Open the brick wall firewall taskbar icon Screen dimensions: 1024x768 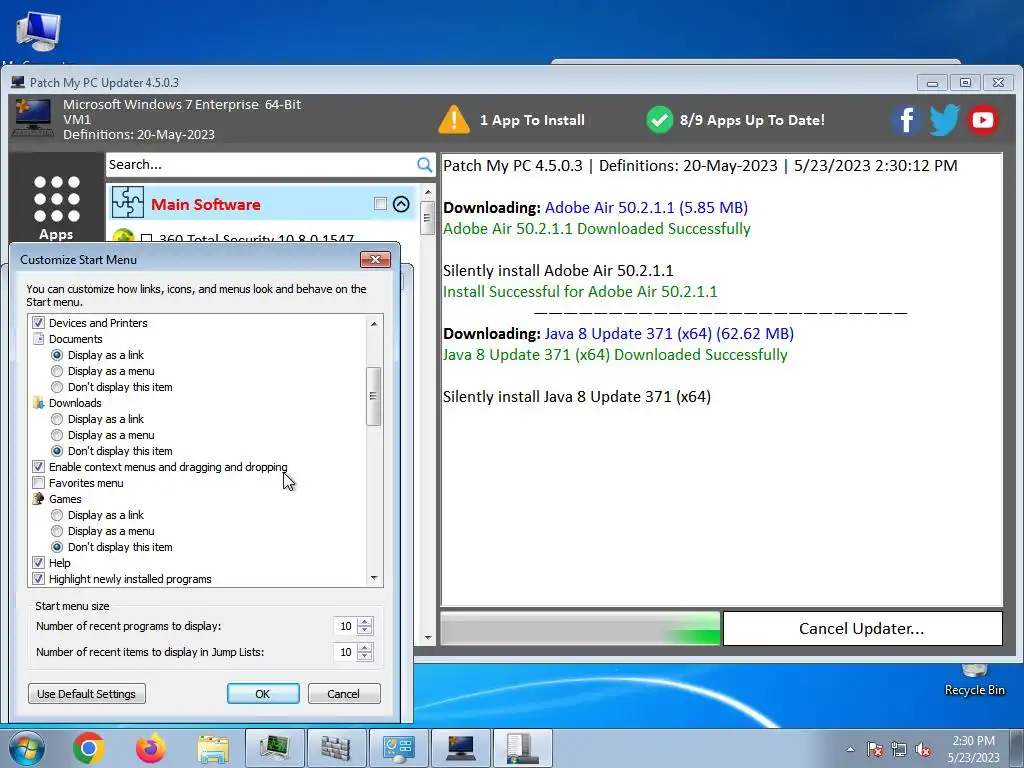click(x=336, y=748)
